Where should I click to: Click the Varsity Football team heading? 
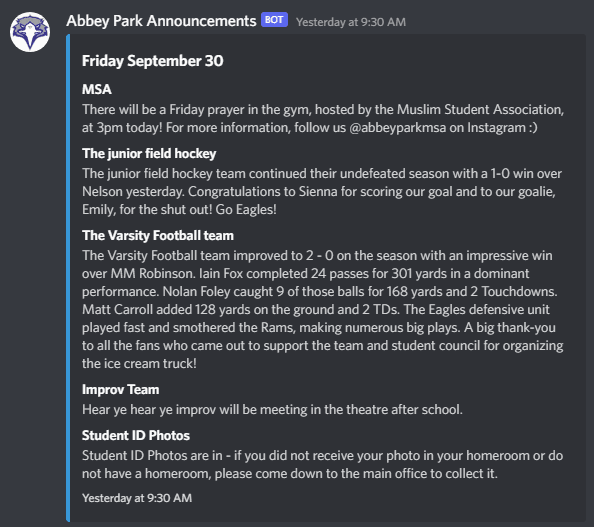(158, 235)
